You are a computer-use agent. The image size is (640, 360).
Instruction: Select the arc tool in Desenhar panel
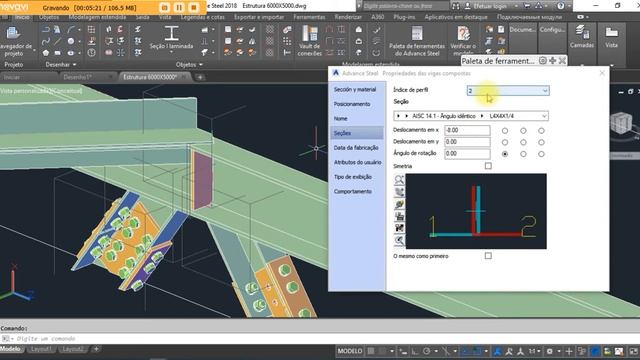tap(71, 29)
